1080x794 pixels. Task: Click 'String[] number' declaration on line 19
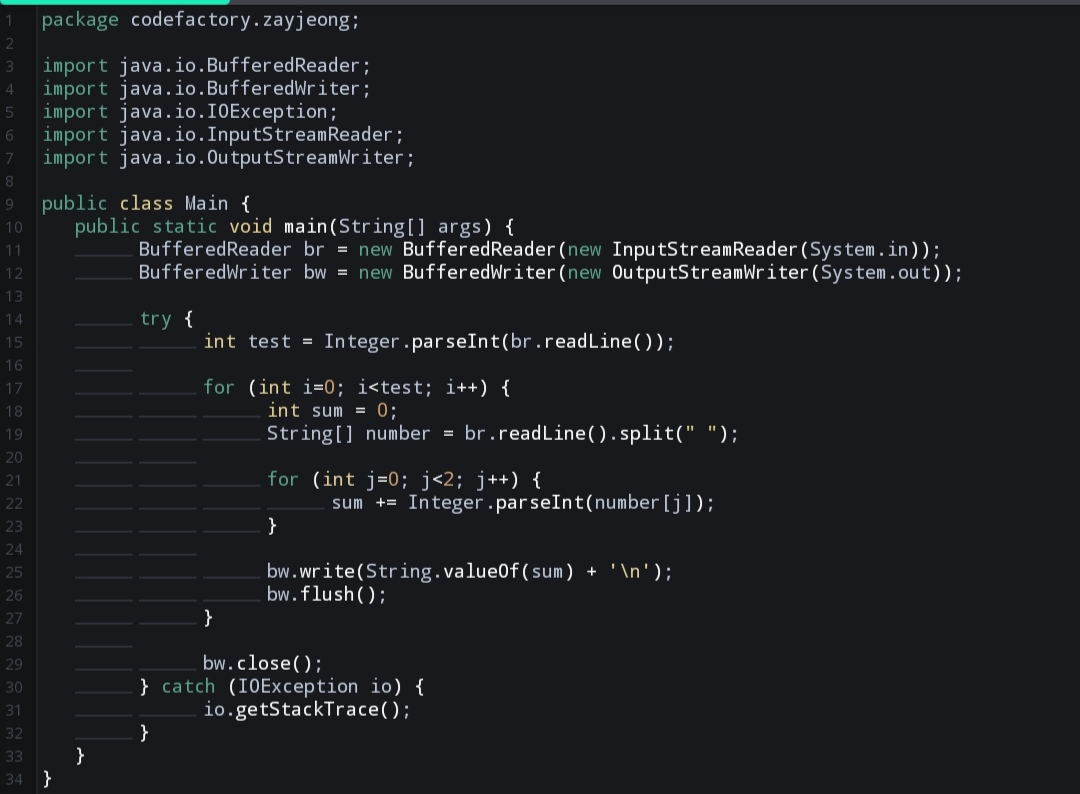[x=349, y=434]
